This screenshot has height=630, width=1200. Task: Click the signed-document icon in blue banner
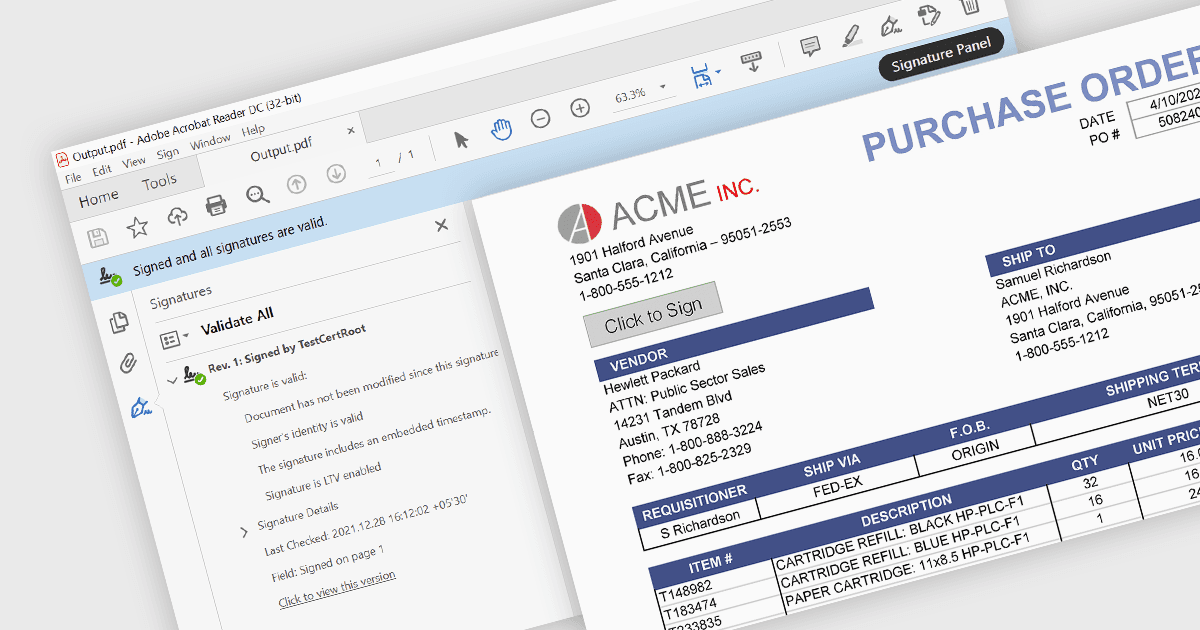pos(110,277)
